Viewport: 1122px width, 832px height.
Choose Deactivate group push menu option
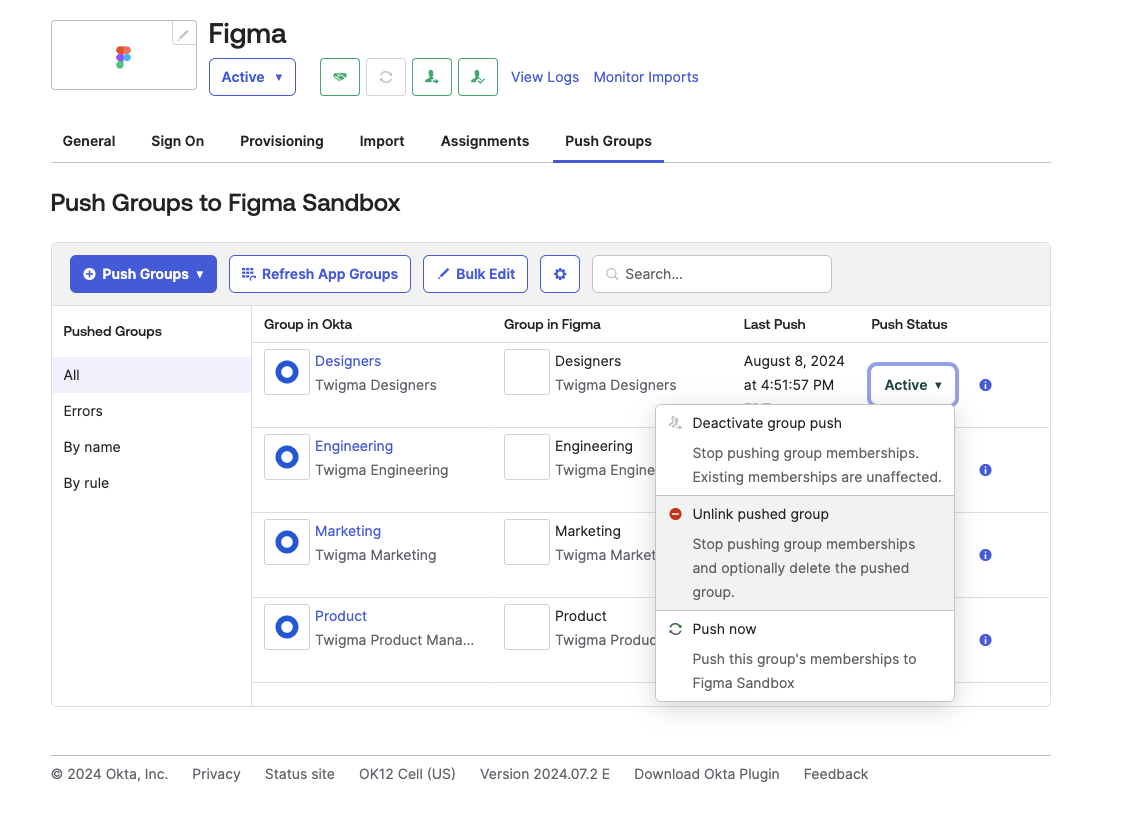(x=805, y=450)
